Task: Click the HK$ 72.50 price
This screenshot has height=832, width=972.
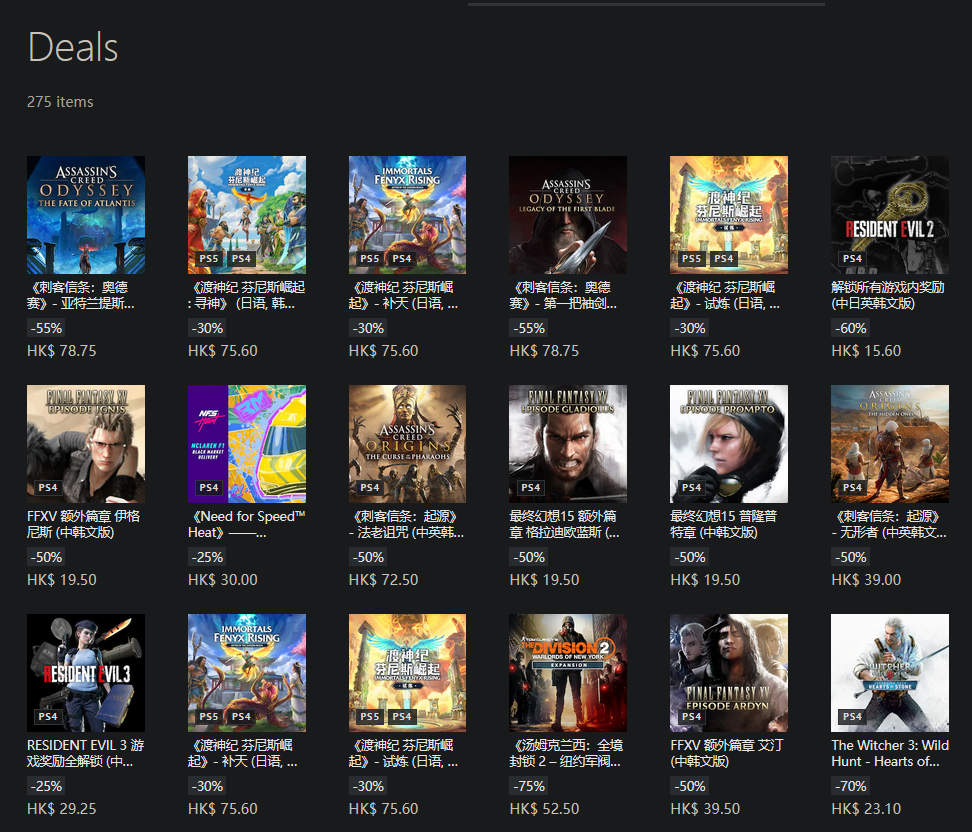Action: [x=383, y=580]
